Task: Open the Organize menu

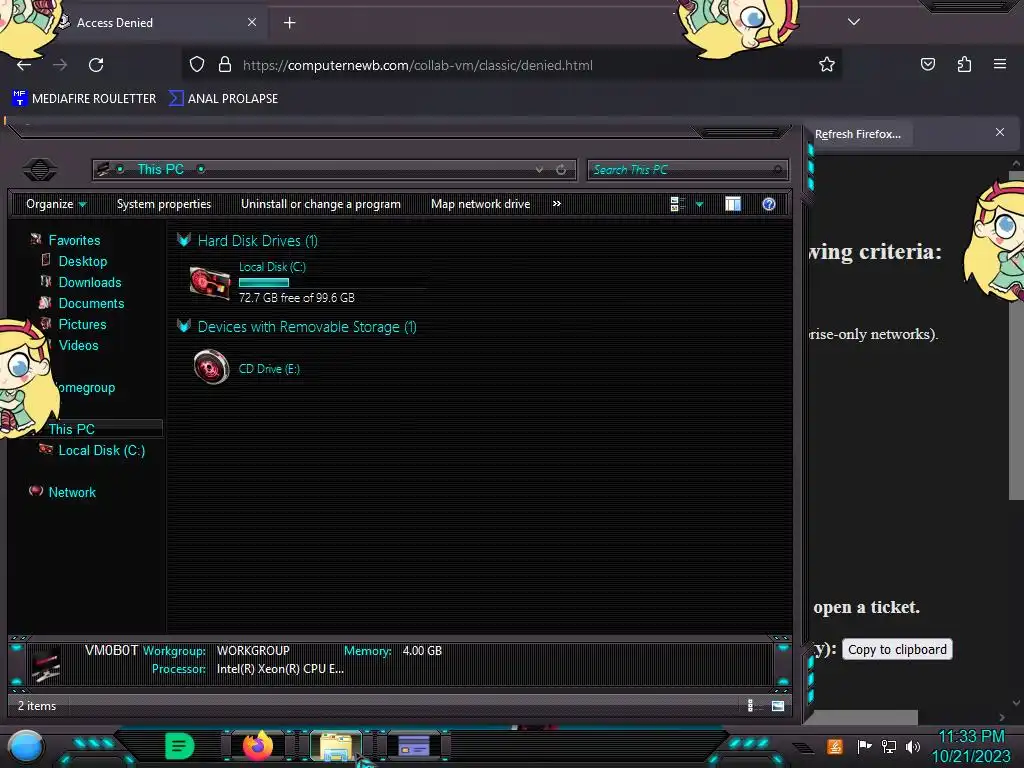Action: click(x=56, y=204)
